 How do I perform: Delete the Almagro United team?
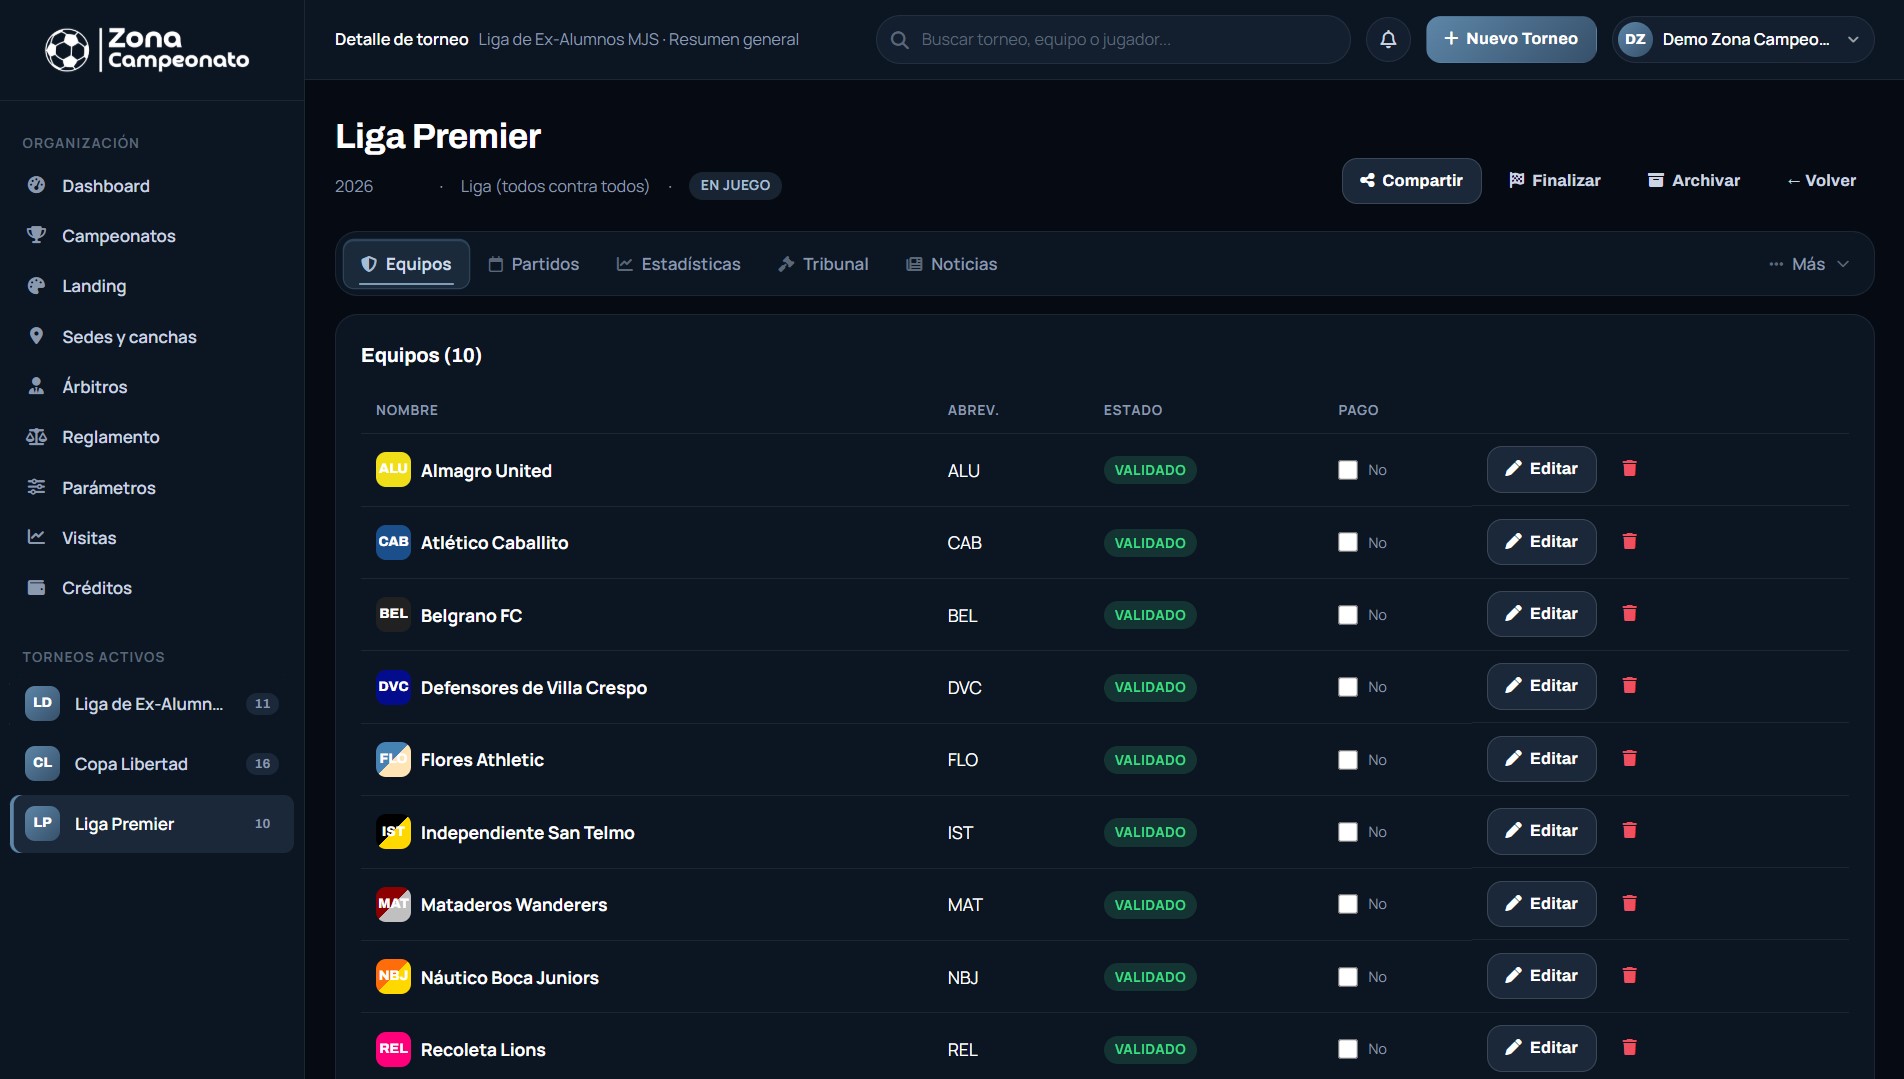point(1629,469)
